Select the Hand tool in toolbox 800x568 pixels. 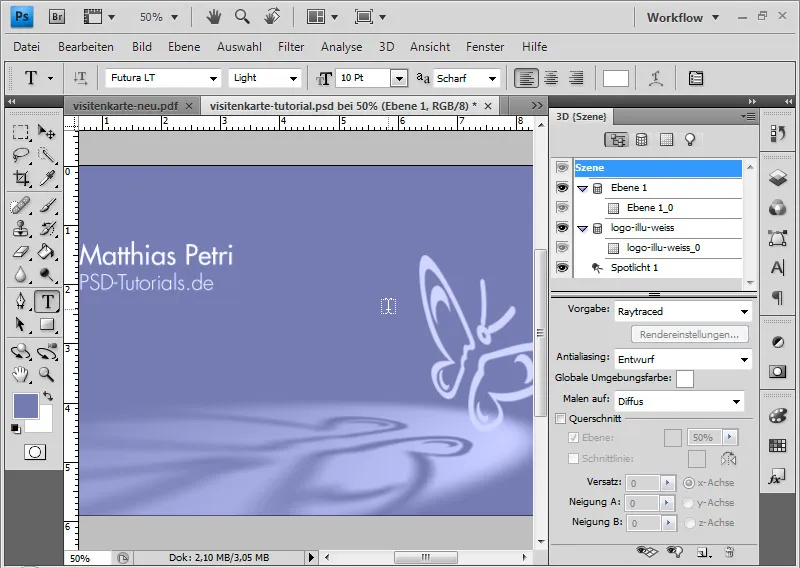click(x=20, y=375)
